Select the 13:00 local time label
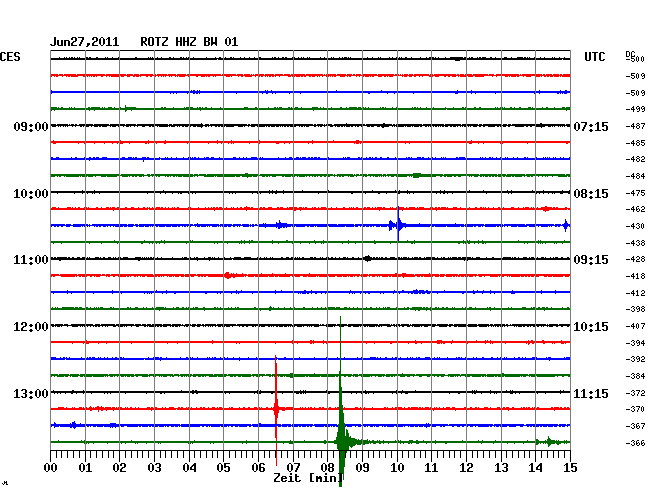Image resolution: width=650 pixels, height=494 pixels. (x=31, y=393)
